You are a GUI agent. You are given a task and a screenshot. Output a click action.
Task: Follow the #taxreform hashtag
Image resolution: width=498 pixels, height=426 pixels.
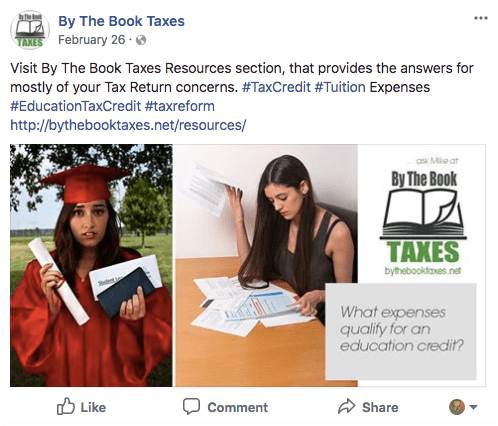point(180,106)
